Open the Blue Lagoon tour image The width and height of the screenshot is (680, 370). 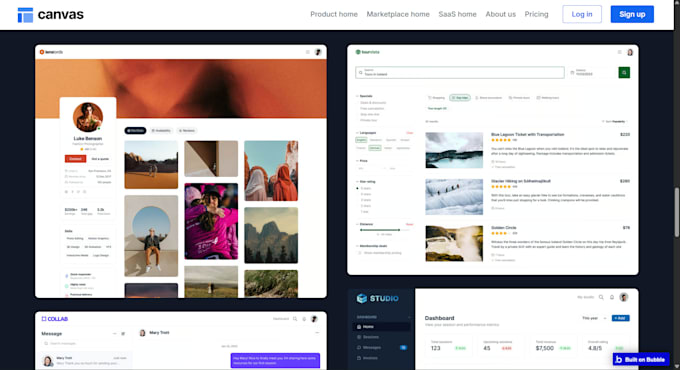pyautogui.click(x=454, y=150)
